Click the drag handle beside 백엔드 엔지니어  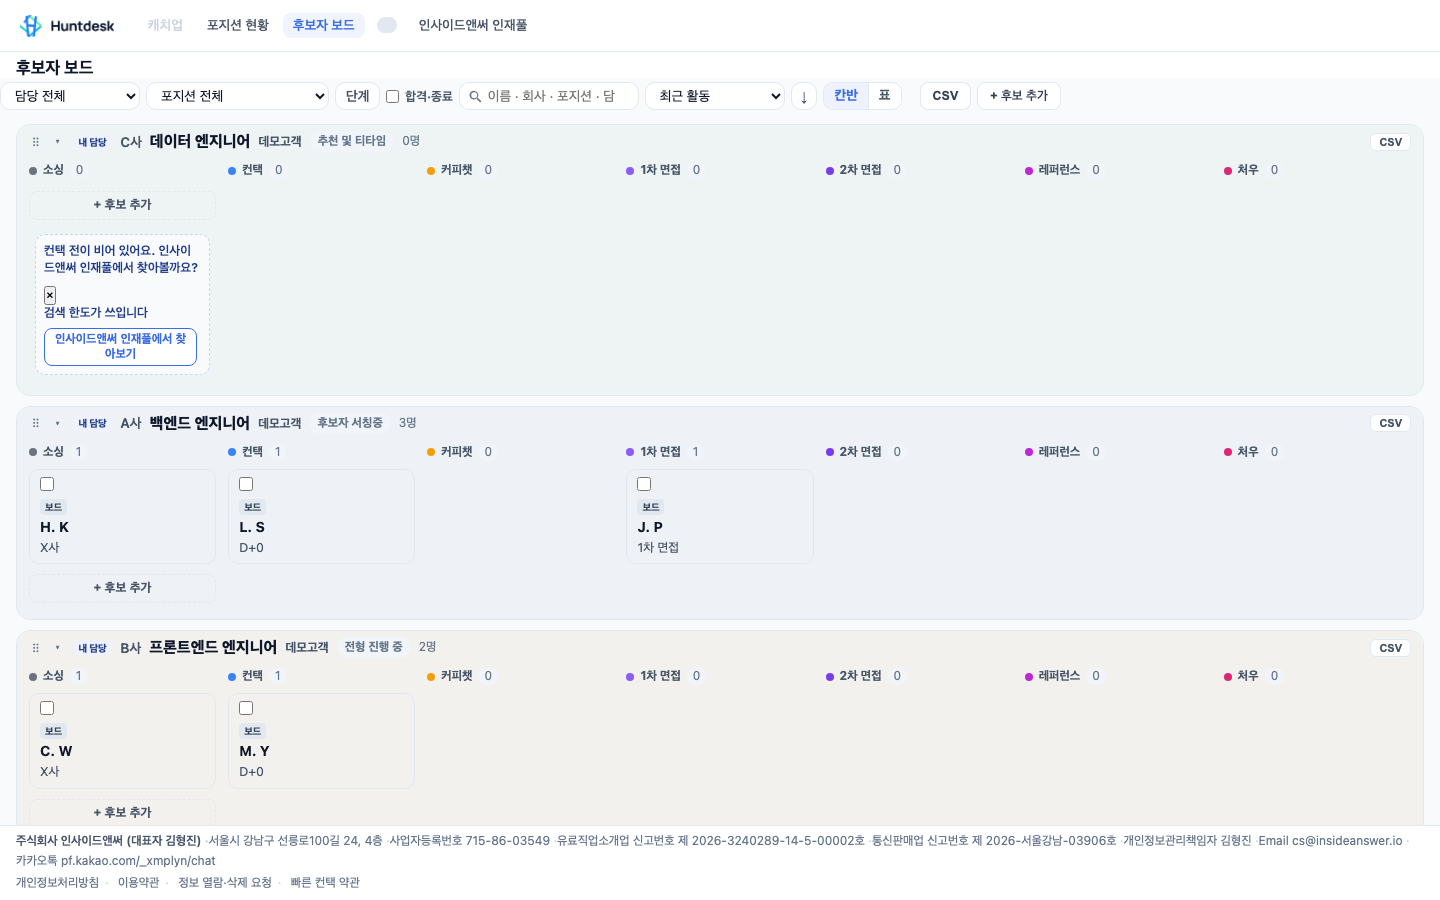point(36,423)
